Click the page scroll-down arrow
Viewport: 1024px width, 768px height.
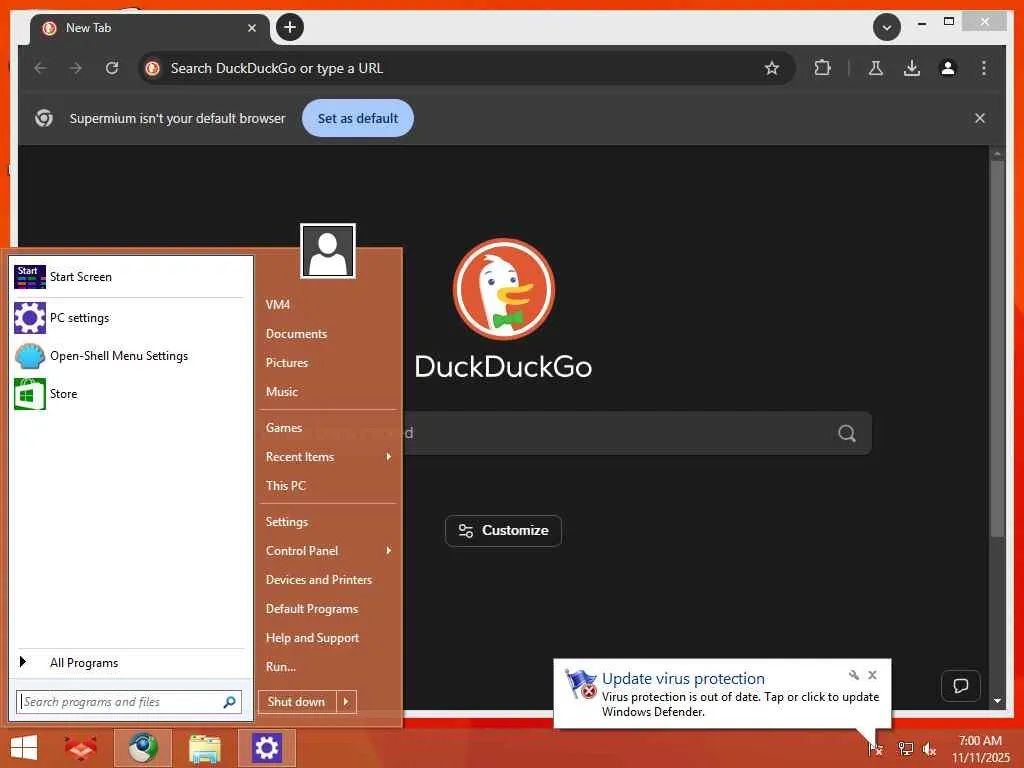[997, 701]
